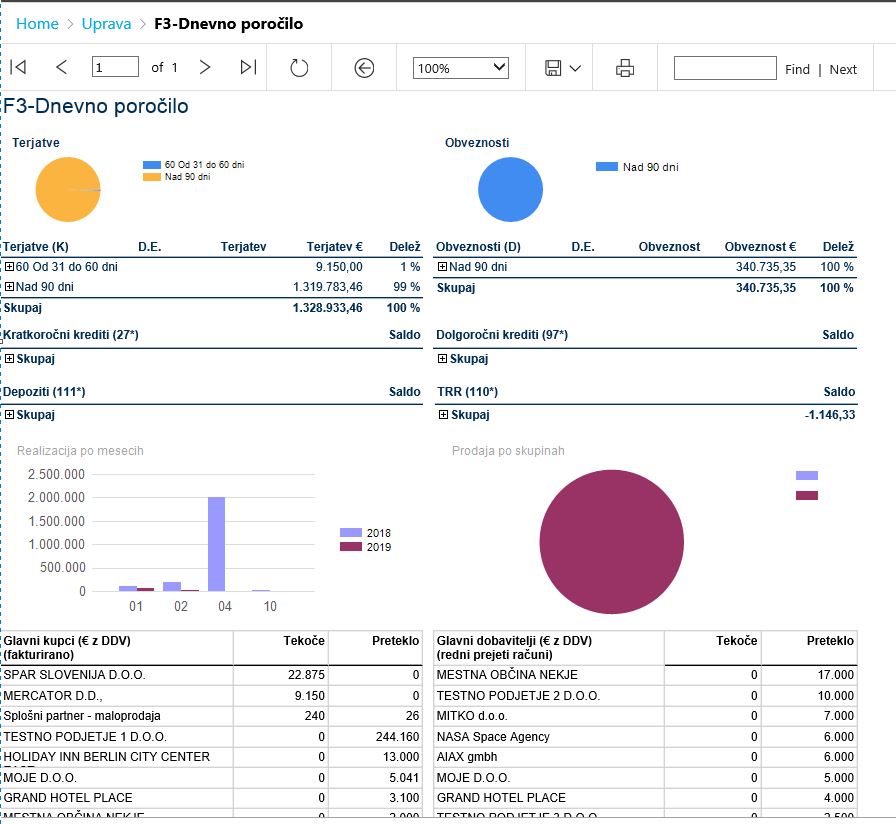Click TESTNO PODJETJE 2 D.O.O. with 10.000
The height and width of the screenshot is (824, 896).
point(646,695)
